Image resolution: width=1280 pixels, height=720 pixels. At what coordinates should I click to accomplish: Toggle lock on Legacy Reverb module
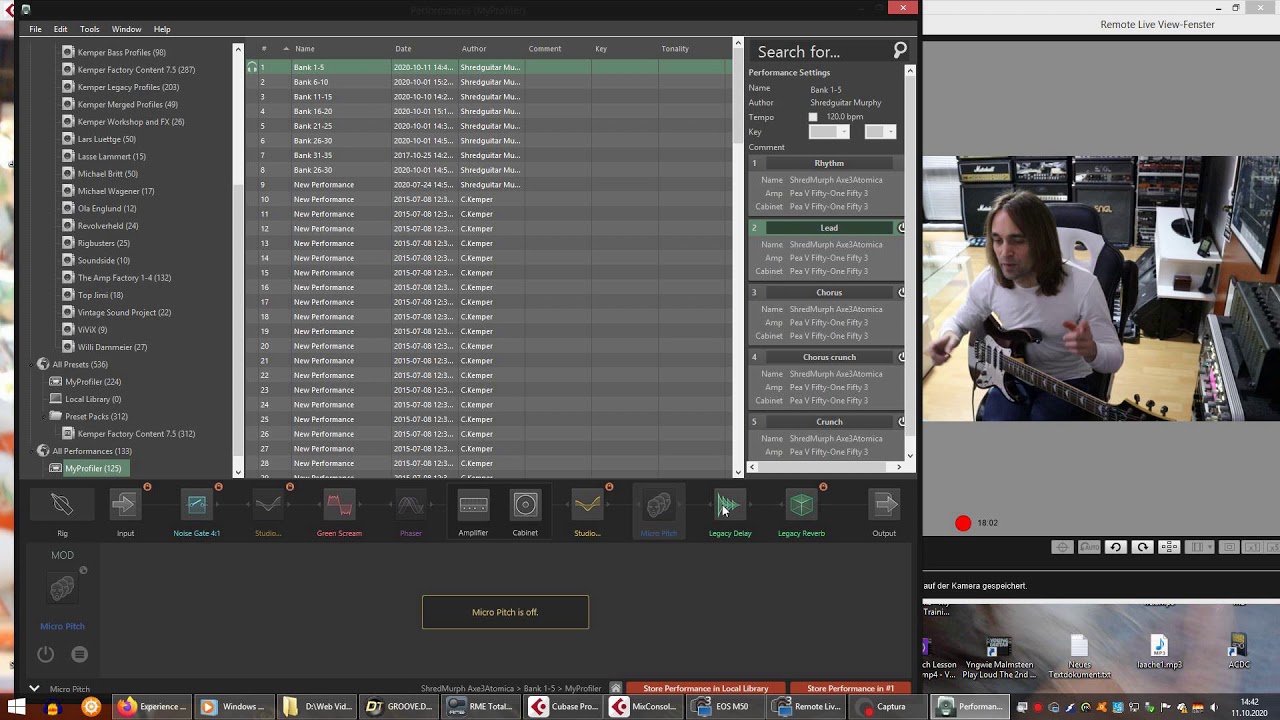click(823, 487)
